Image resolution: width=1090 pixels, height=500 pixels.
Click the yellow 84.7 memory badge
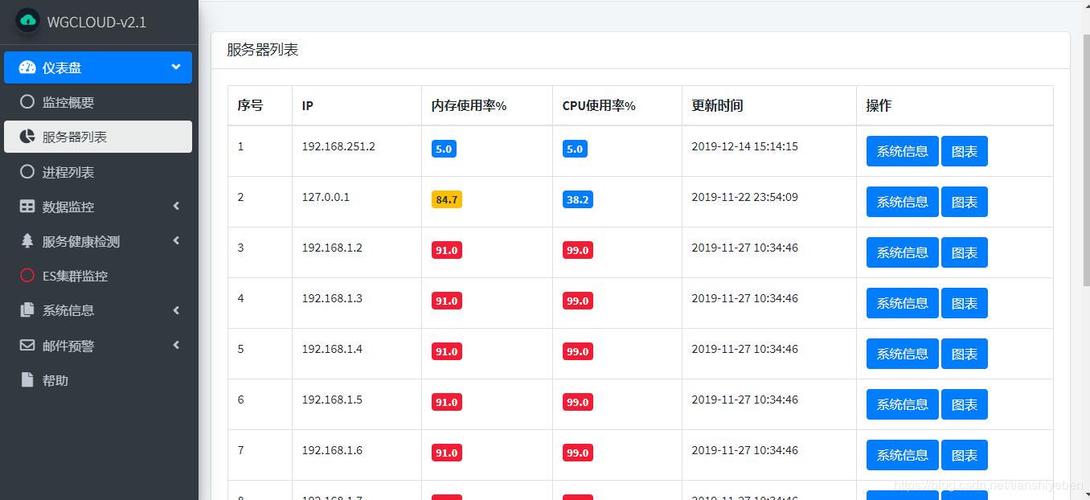tap(446, 200)
